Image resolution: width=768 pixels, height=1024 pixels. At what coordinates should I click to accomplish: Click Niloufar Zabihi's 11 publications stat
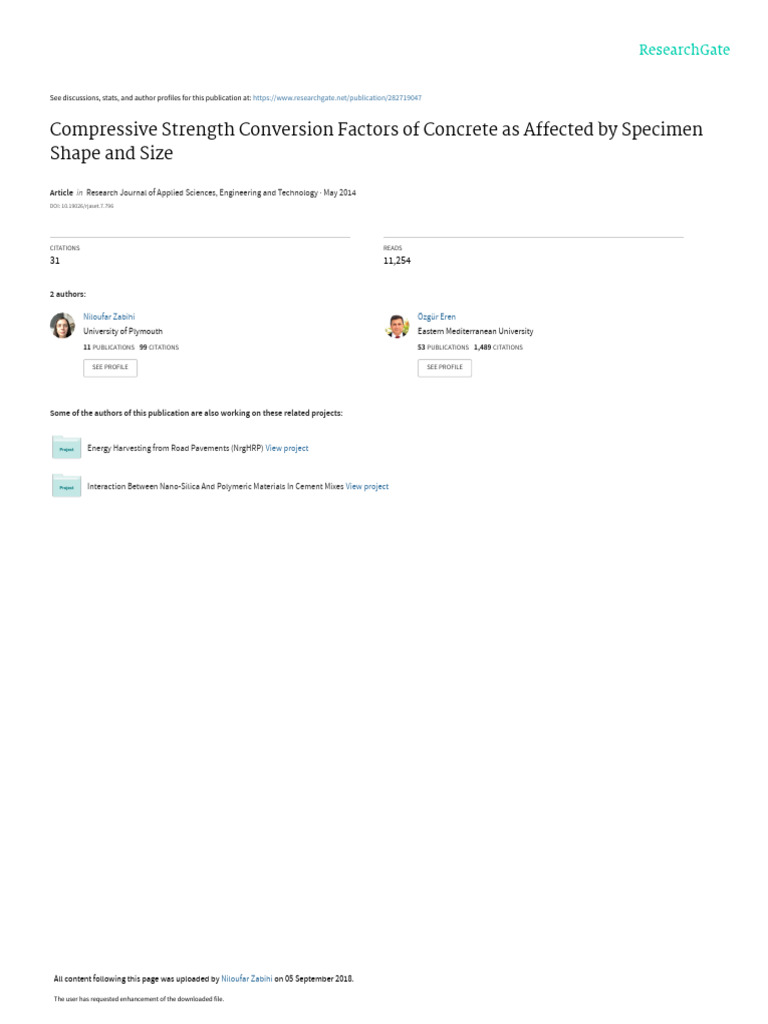[108, 347]
